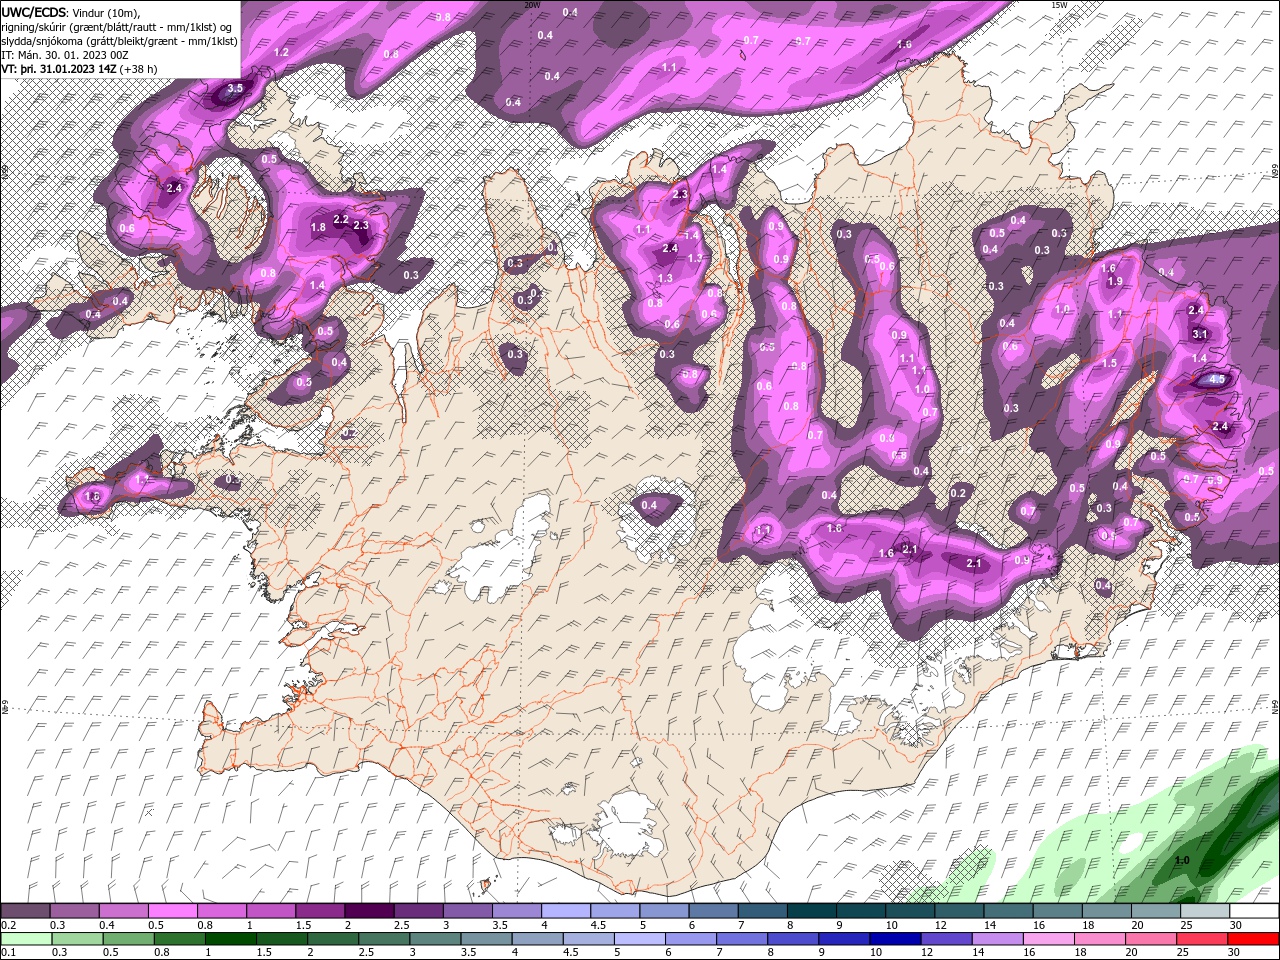
Task: Select the darkest green swatch between 1 and 1.5
Action: tap(231, 938)
